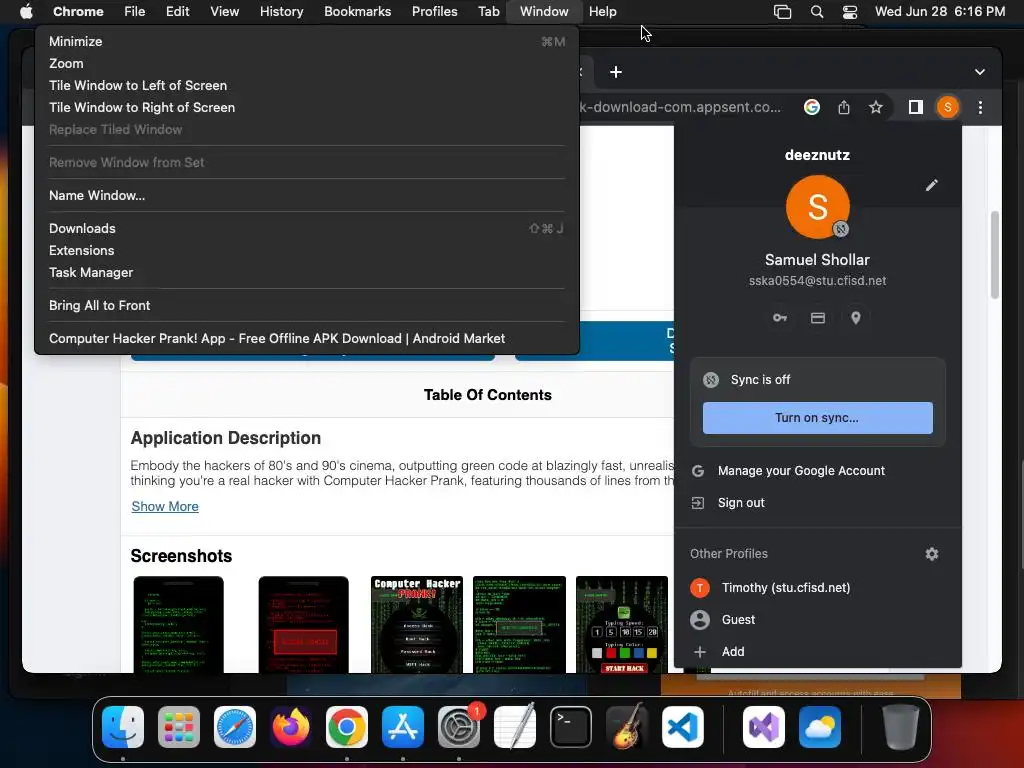The width and height of the screenshot is (1024, 768).
Task: Open the Apple menu
Action: (x=26, y=11)
